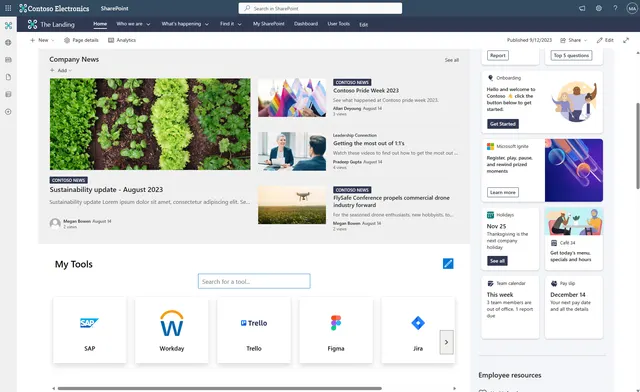Open the Café 34 menu card
Screen dimensions: 640x392
(x=573, y=239)
